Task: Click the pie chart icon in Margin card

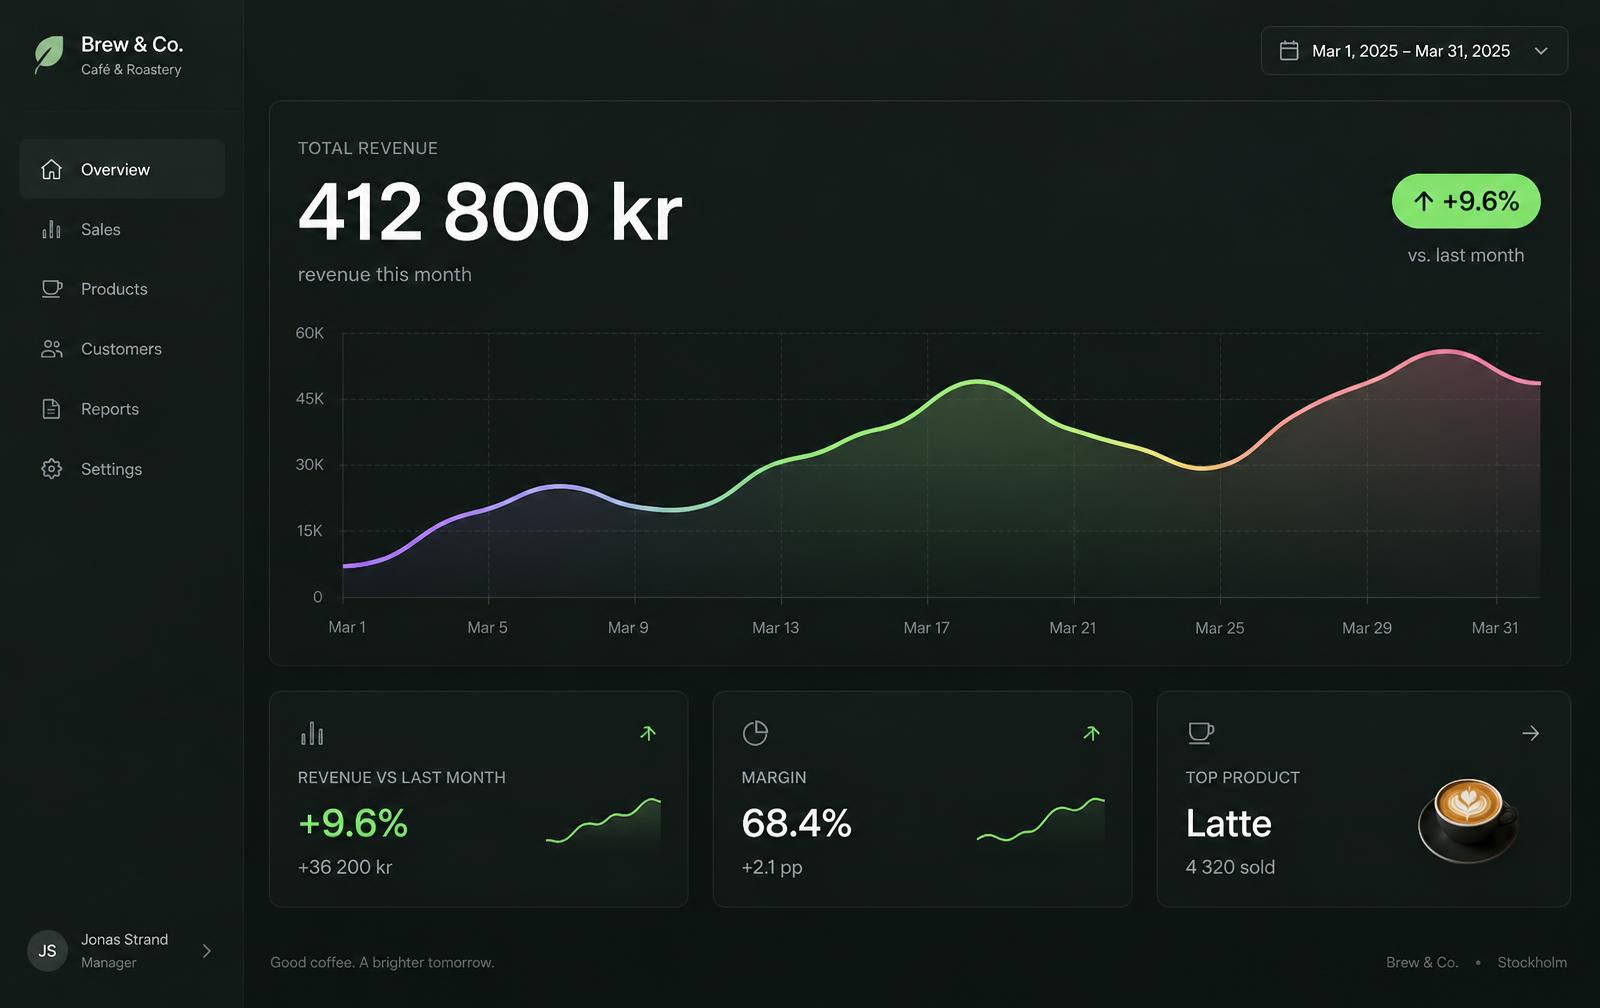Action: (x=755, y=733)
